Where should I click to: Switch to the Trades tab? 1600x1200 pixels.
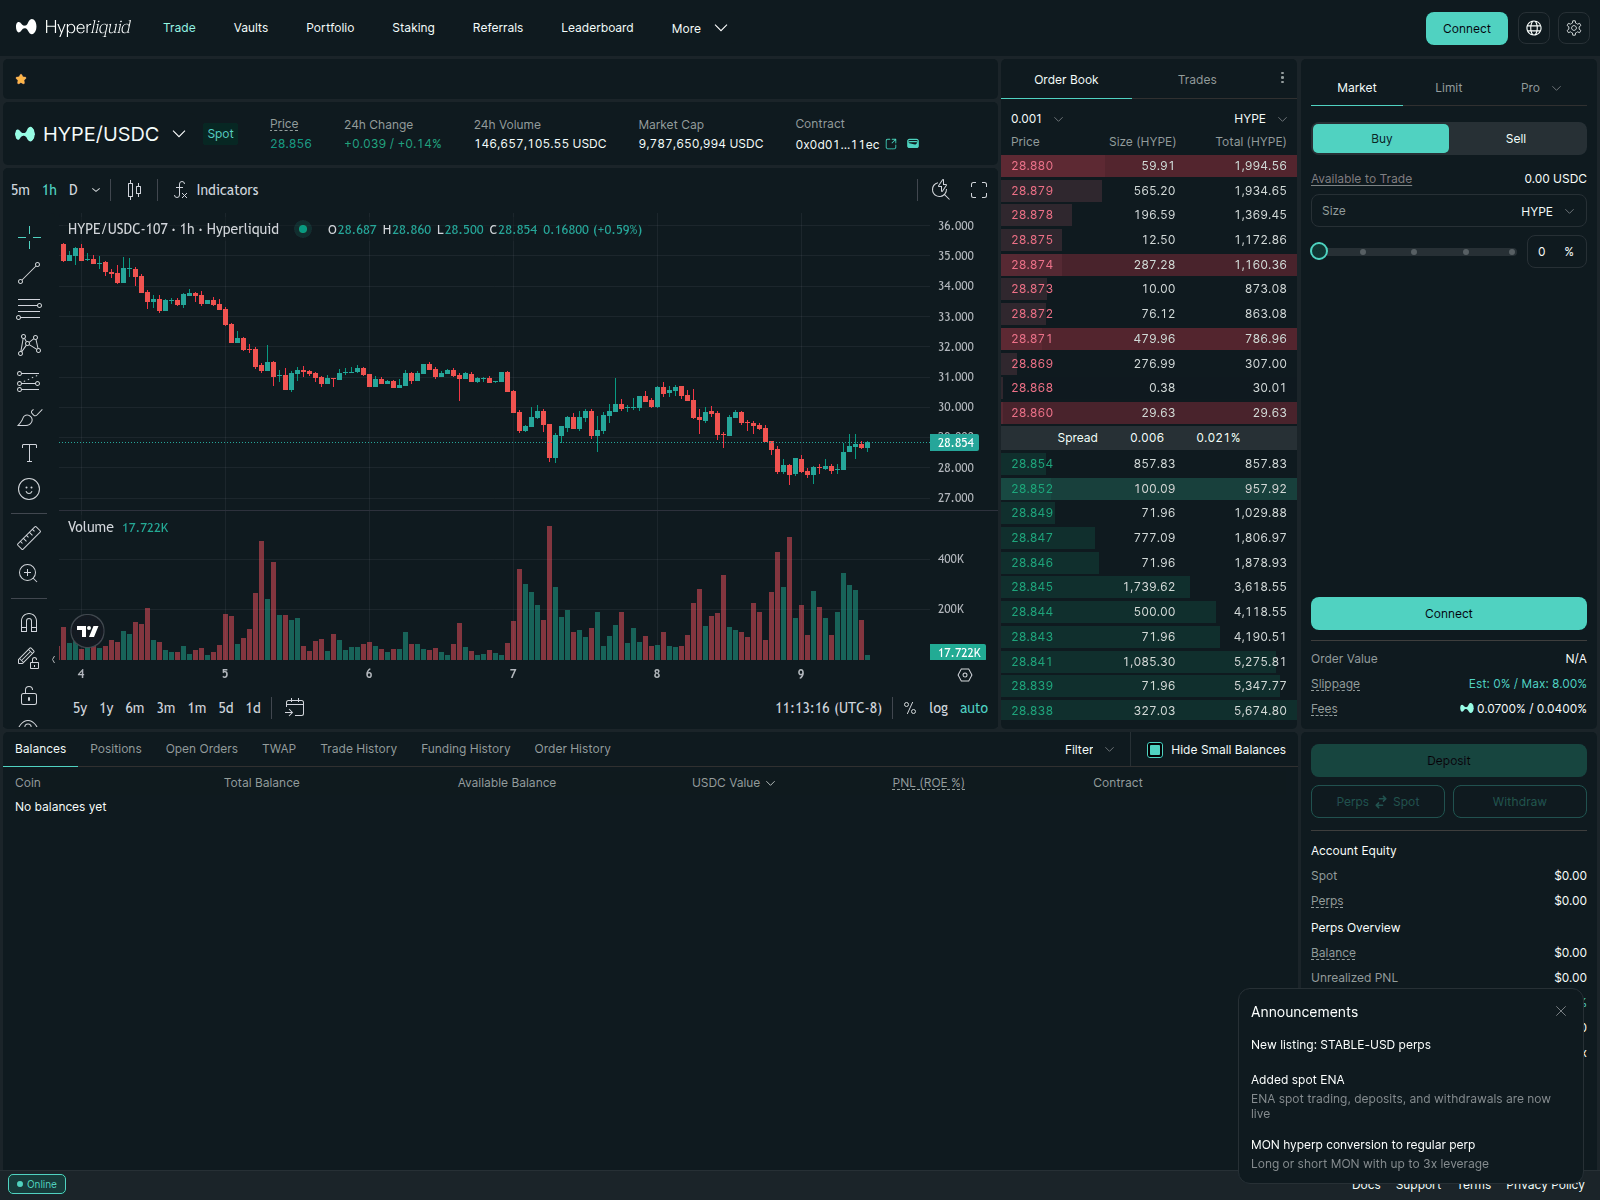coord(1197,80)
